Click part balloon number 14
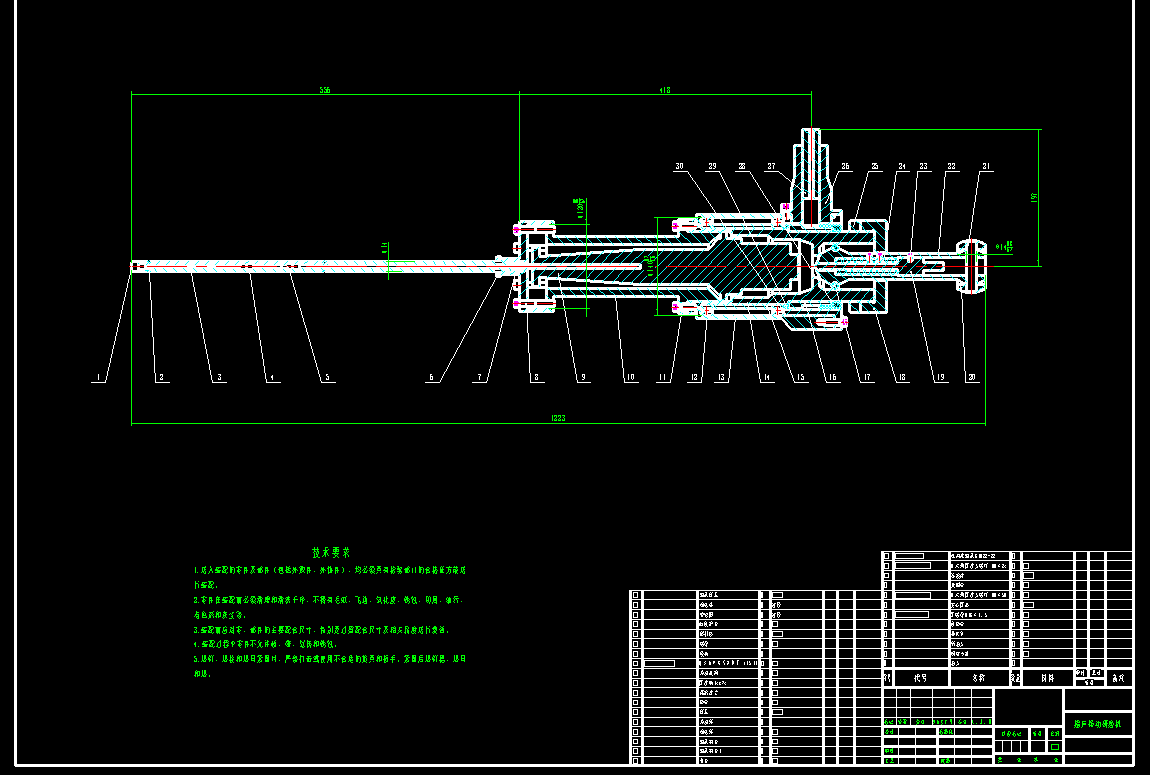 coord(766,378)
